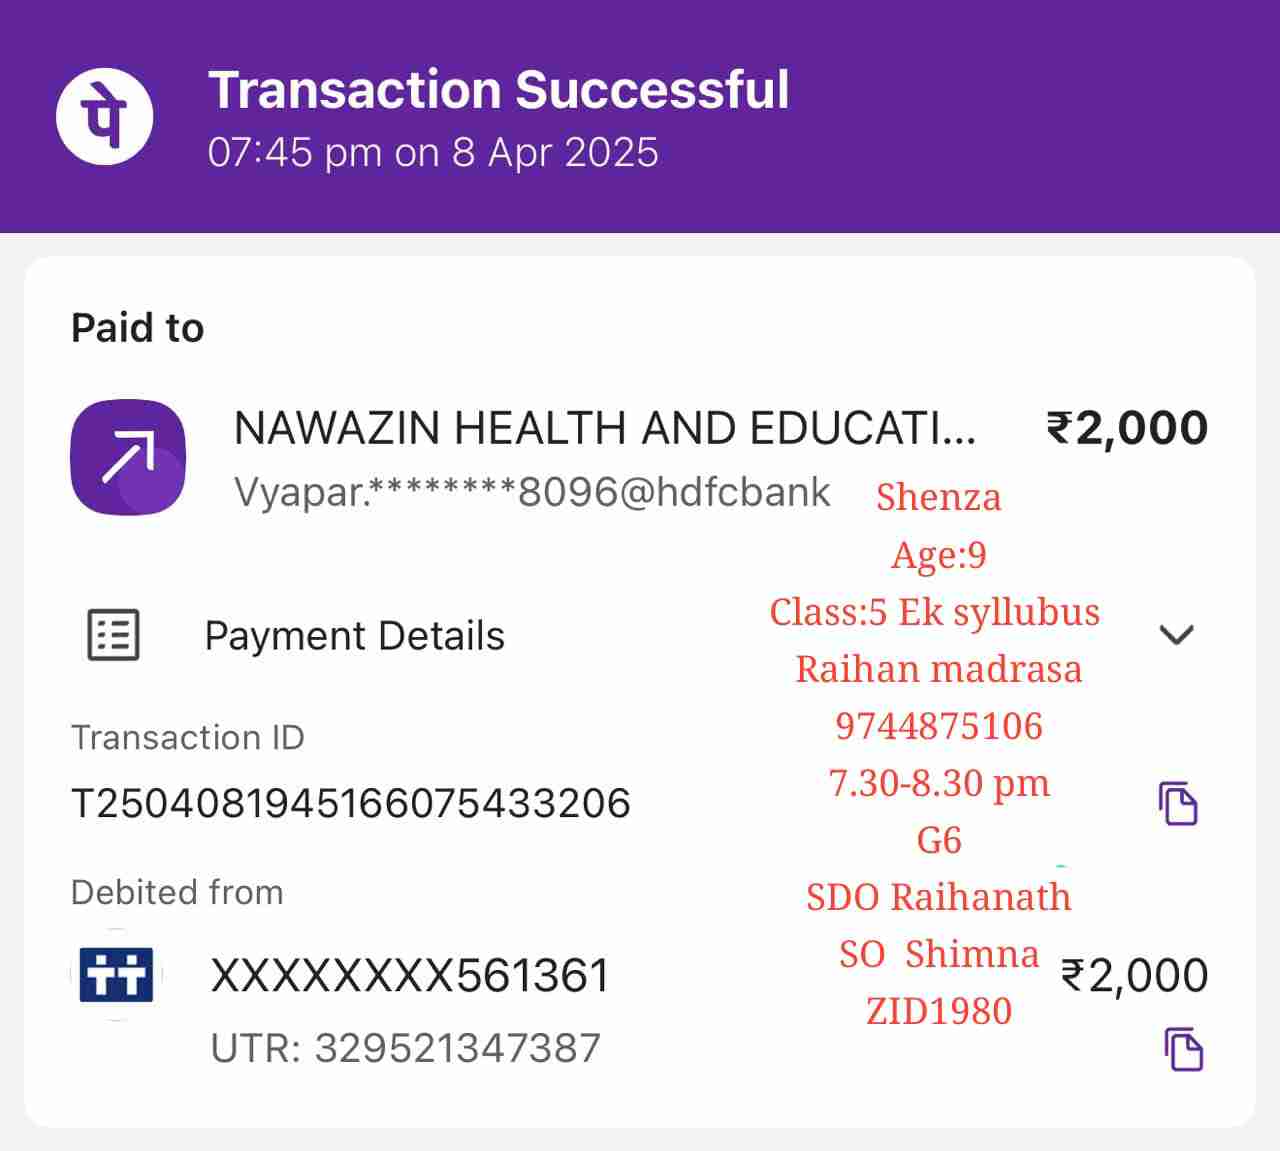Image resolution: width=1280 pixels, height=1151 pixels.
Task: Tap the Paid to heading
Action: pyautogui.click(x=137, y=328)
